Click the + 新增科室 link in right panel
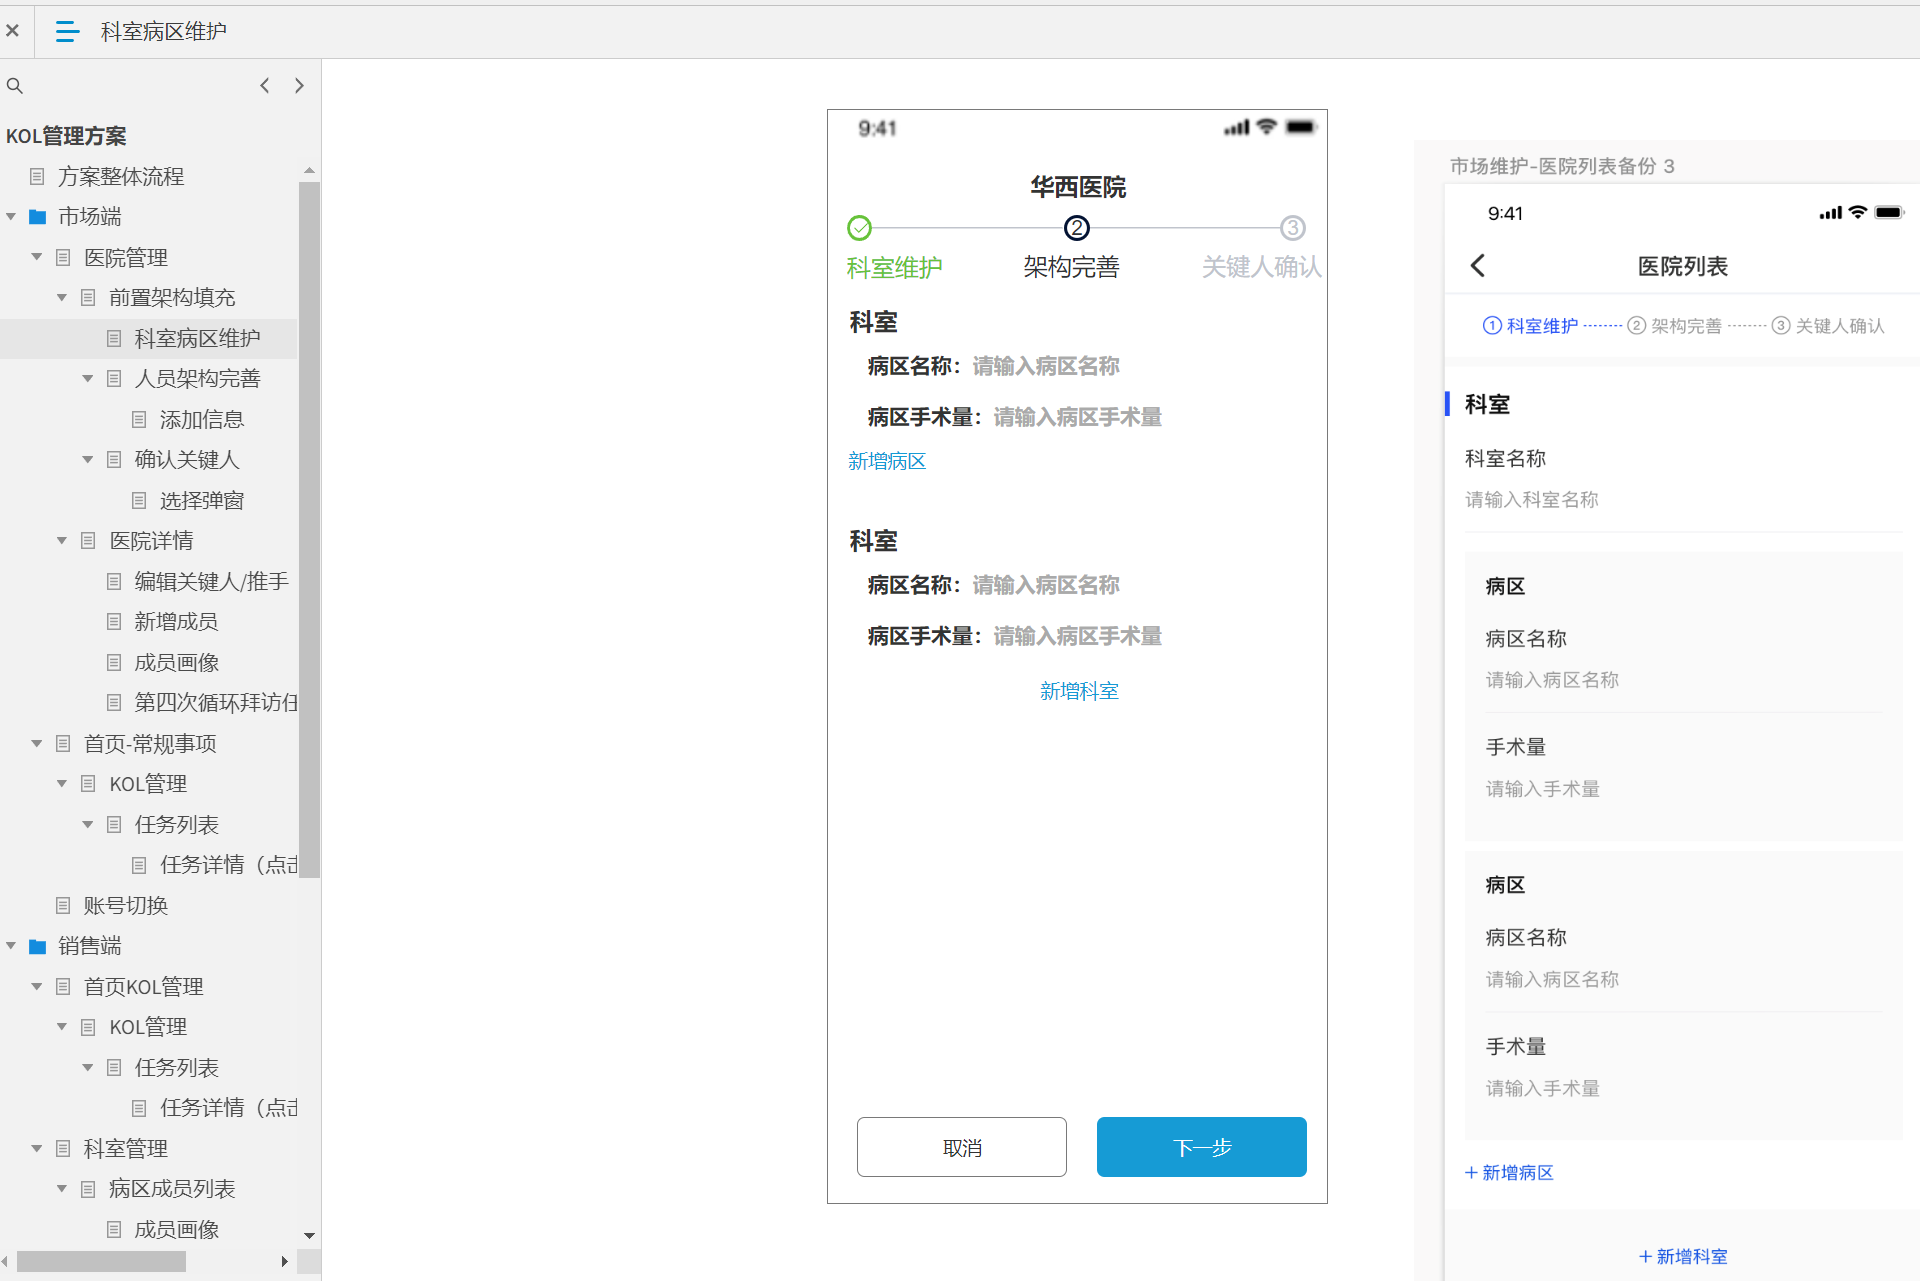Image resolution: width=1920 pixels, height=1281 pixels. point(1683,1257)
